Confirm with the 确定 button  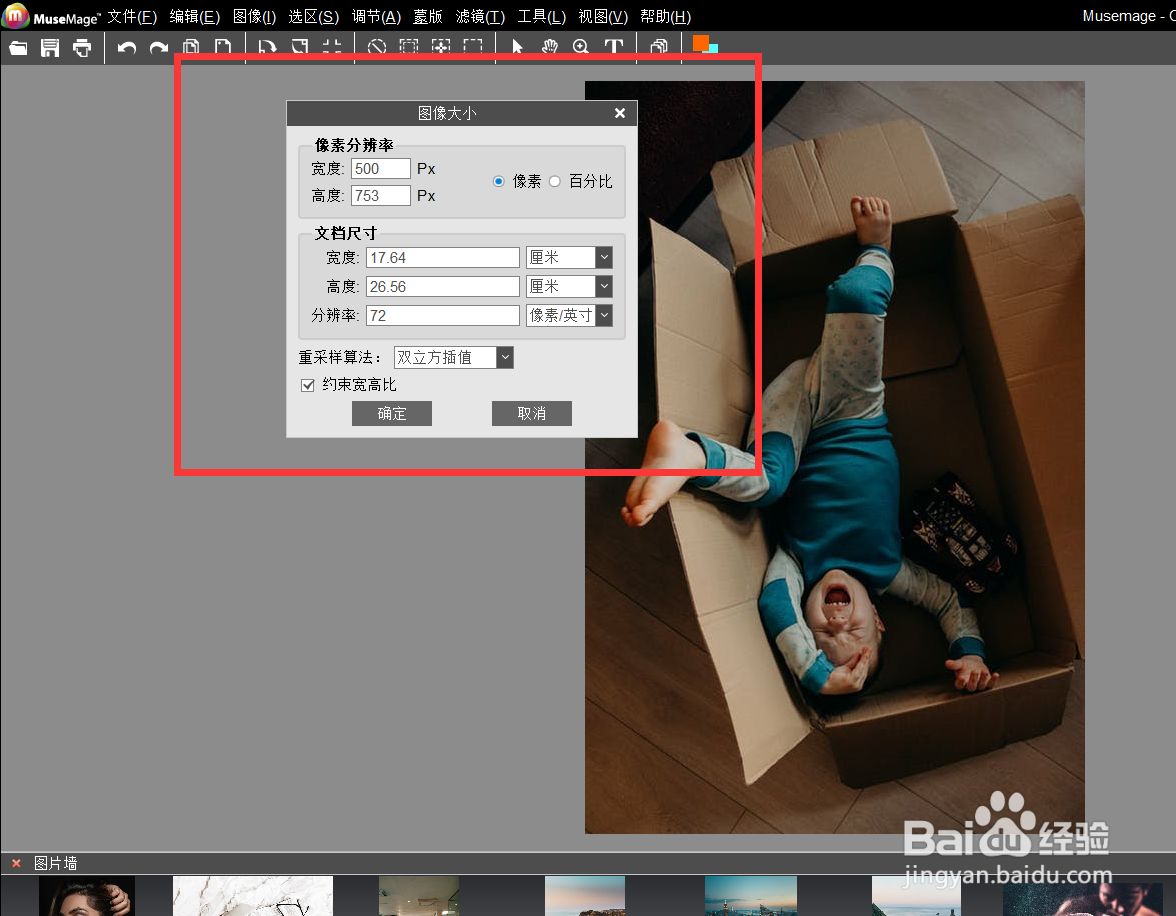(392, 413)
